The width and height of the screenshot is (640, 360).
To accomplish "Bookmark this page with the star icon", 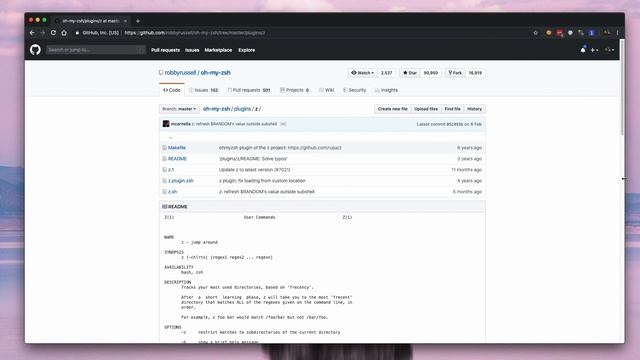I will [536, 33].
